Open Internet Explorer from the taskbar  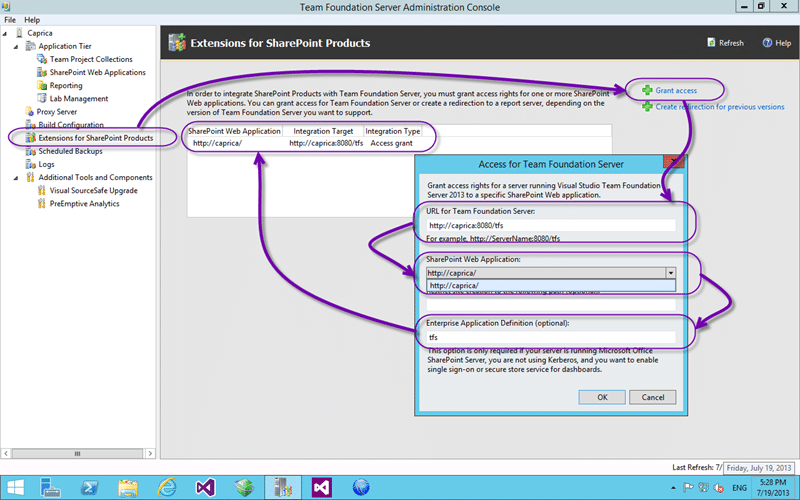167,488
